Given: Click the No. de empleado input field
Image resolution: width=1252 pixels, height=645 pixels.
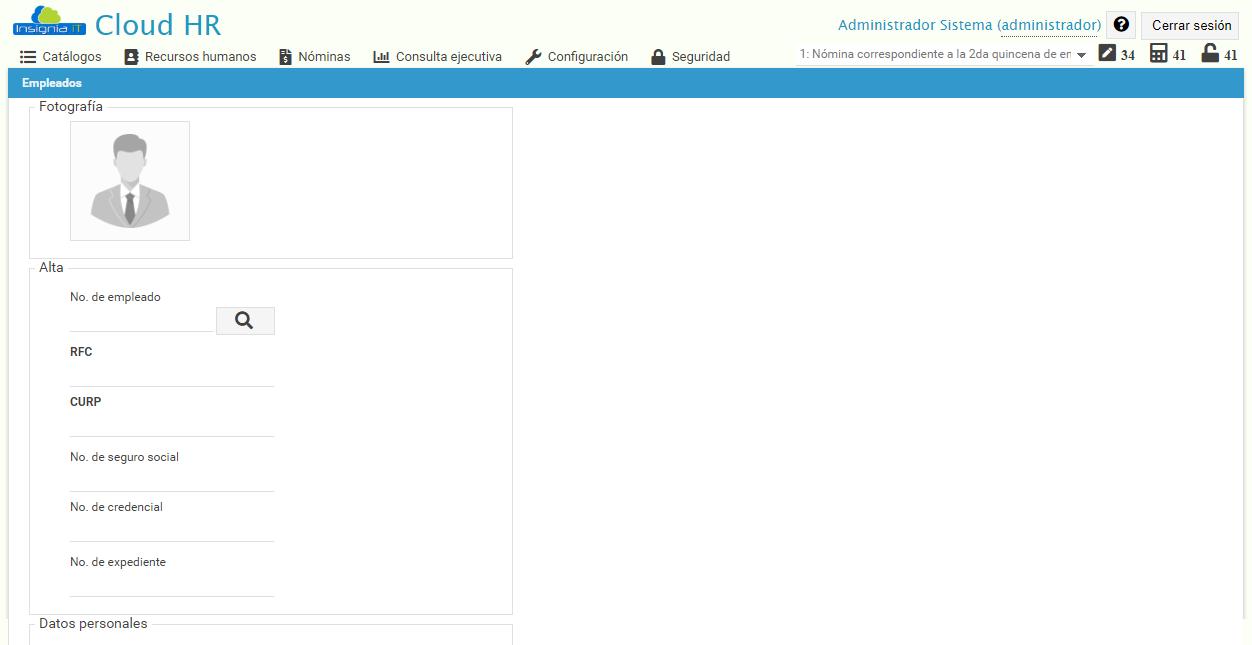Looking at the screenshot, I should click(x=140, y=320).
